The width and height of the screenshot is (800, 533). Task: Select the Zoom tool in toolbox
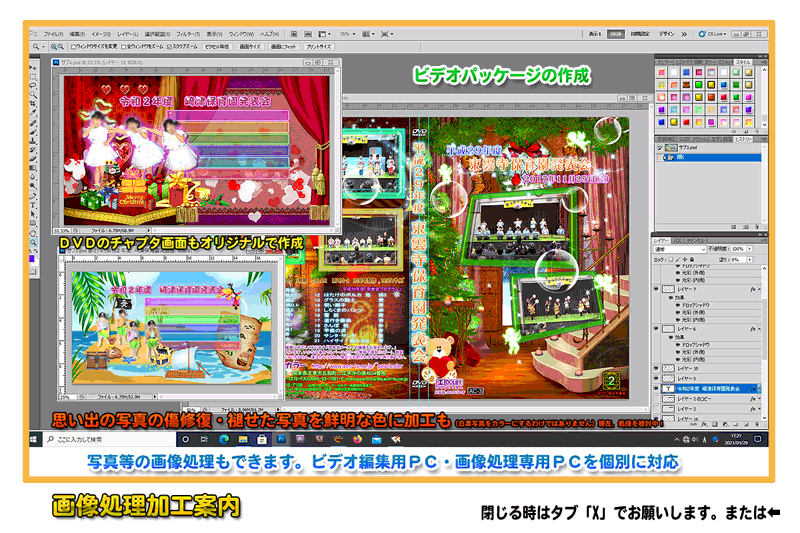pyautogui.click(x=33, y=242)
